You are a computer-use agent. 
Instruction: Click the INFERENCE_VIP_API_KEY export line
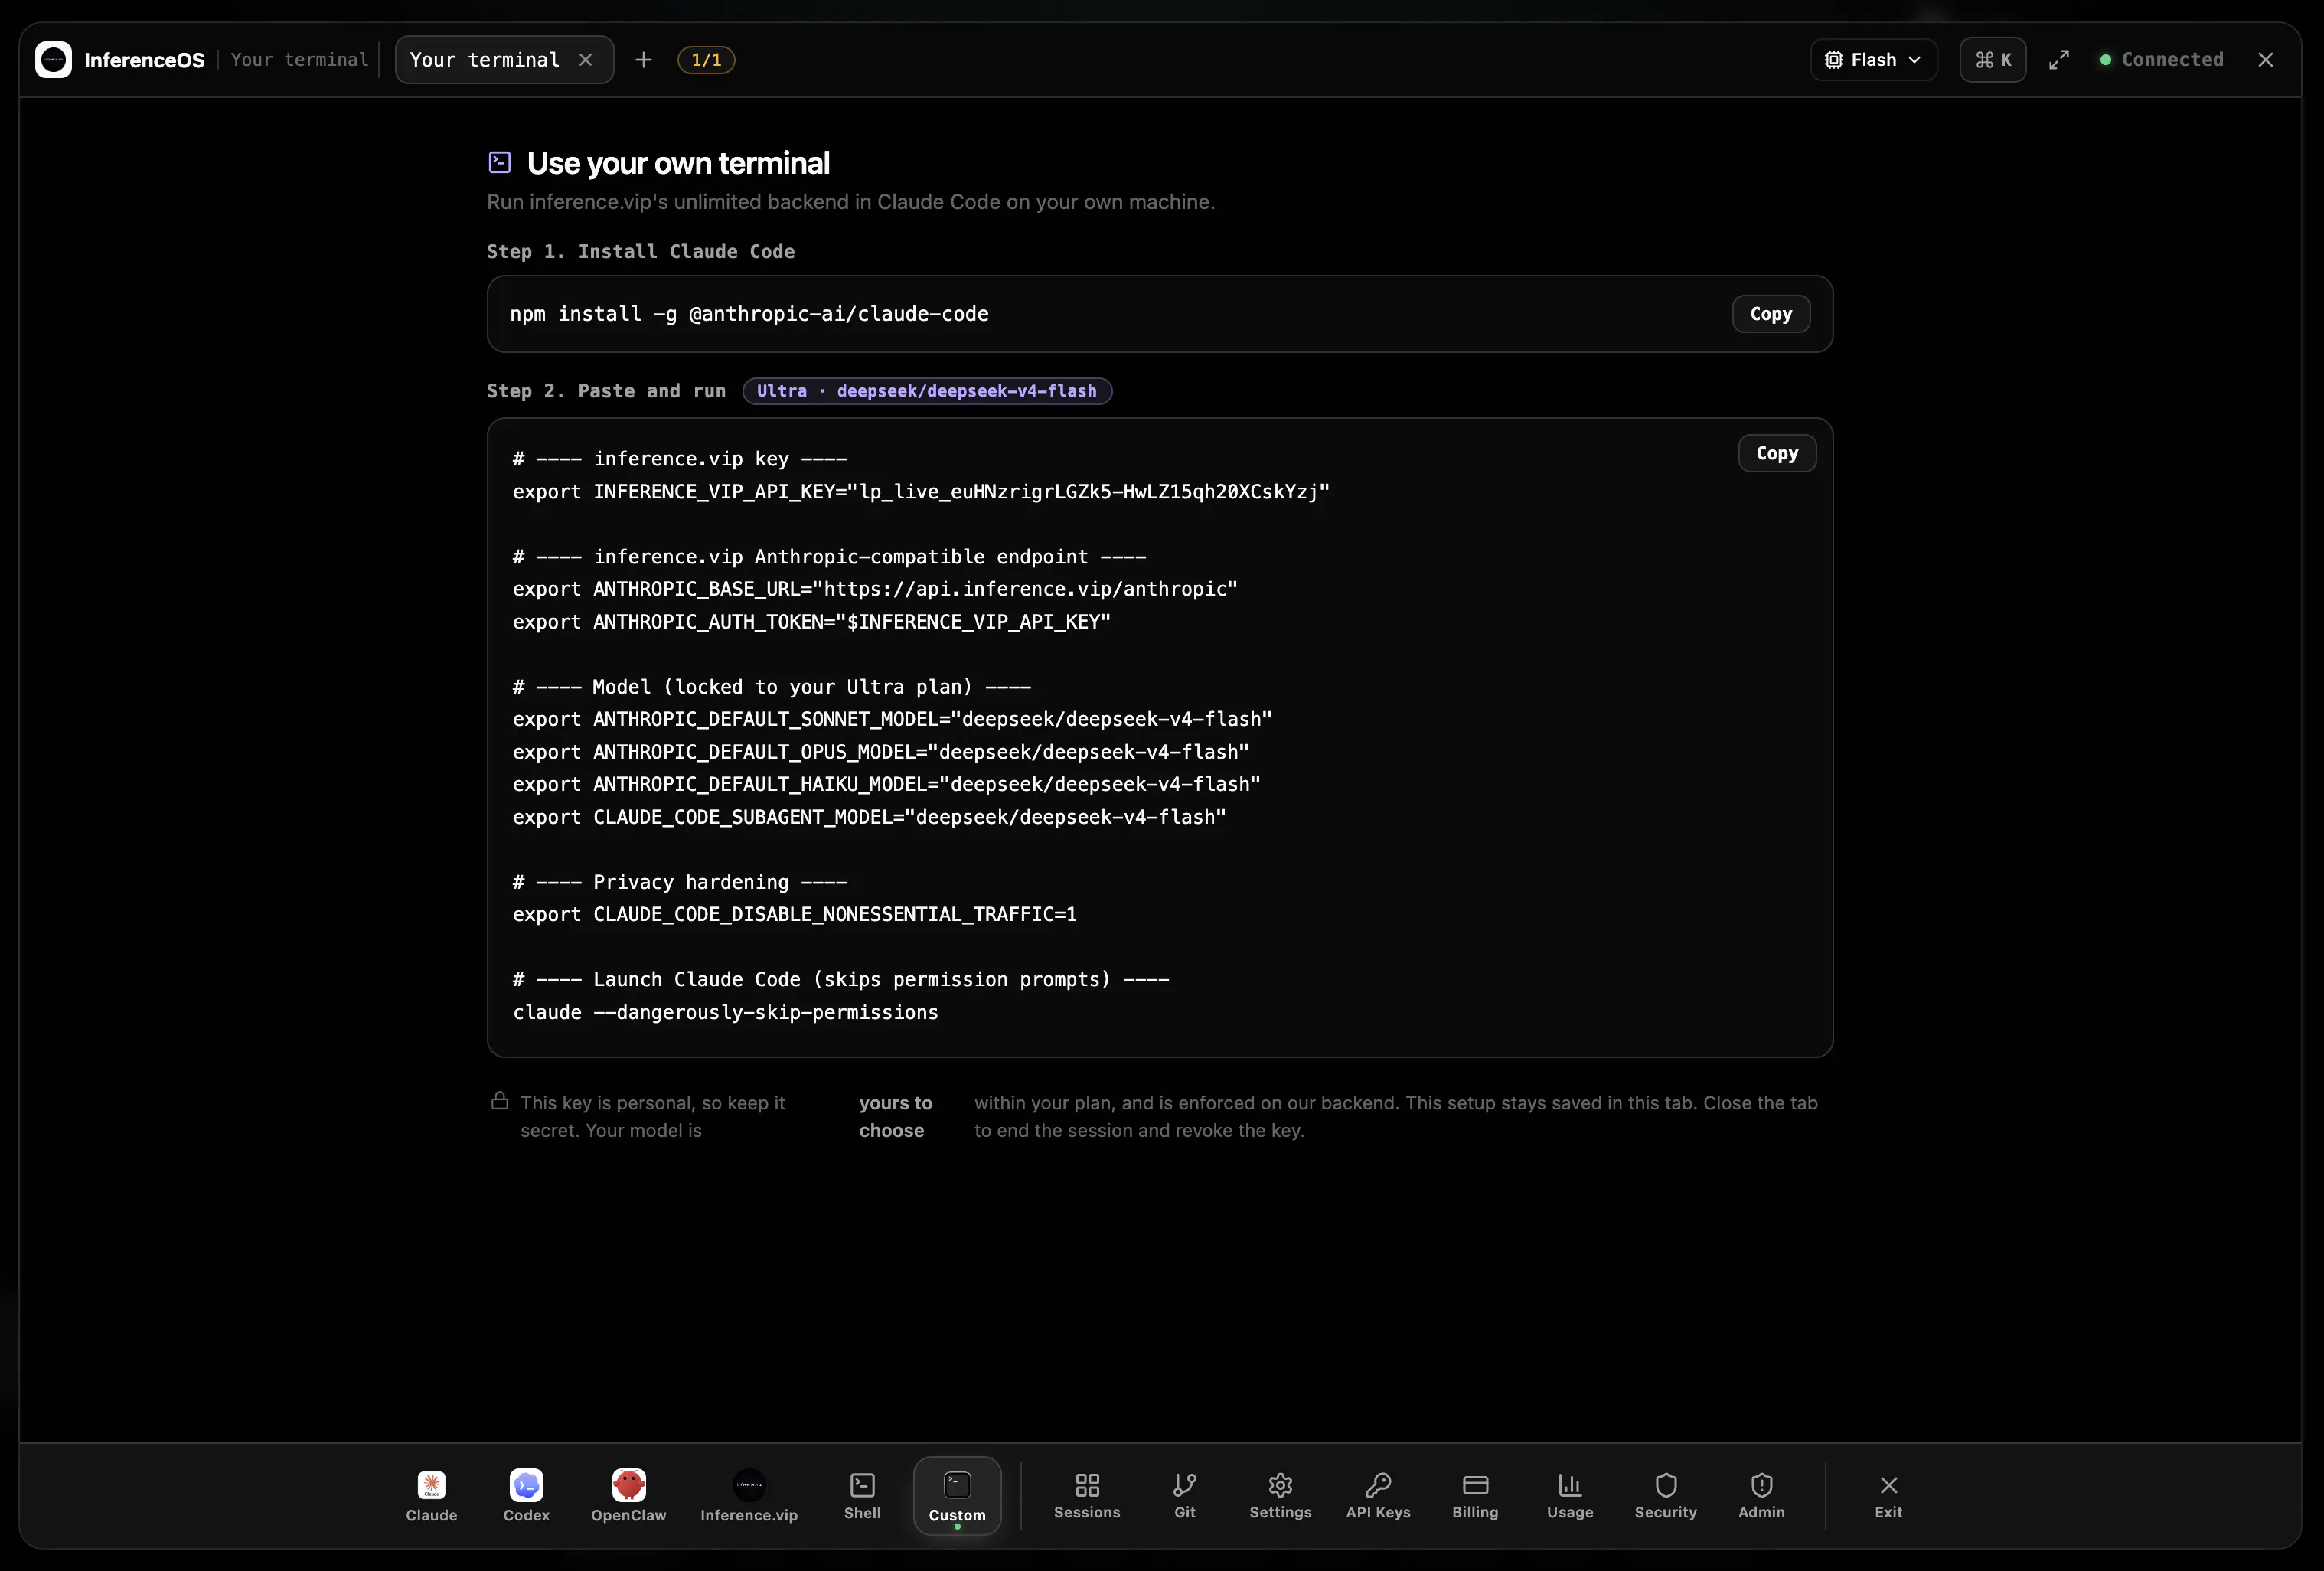[x=921, y=492]
